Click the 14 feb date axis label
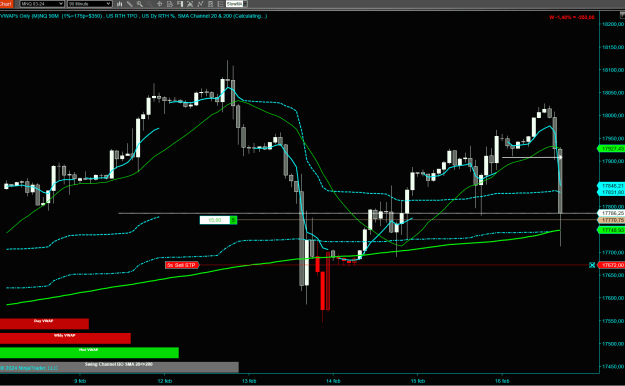This screenshot has height=386, width=625. point(333,381)
